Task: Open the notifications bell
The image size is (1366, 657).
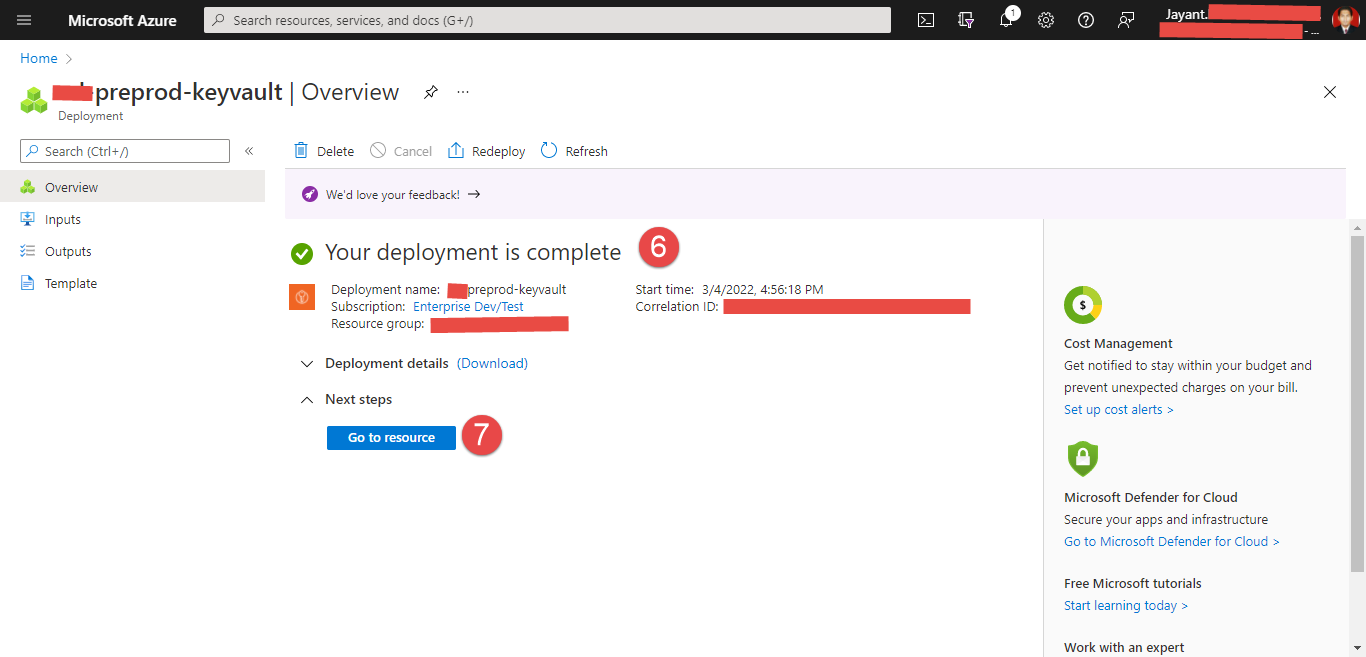Action: coord(1007,19)
